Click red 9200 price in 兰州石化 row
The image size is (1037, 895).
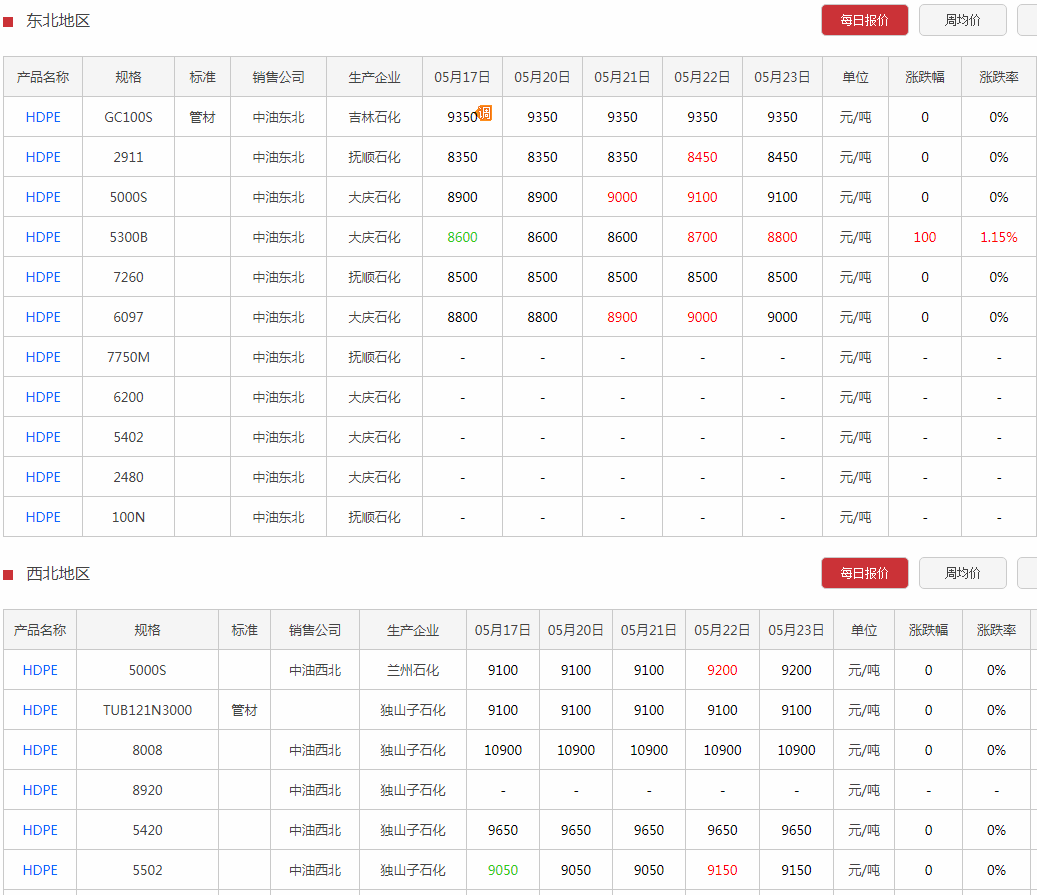(722, 671)
